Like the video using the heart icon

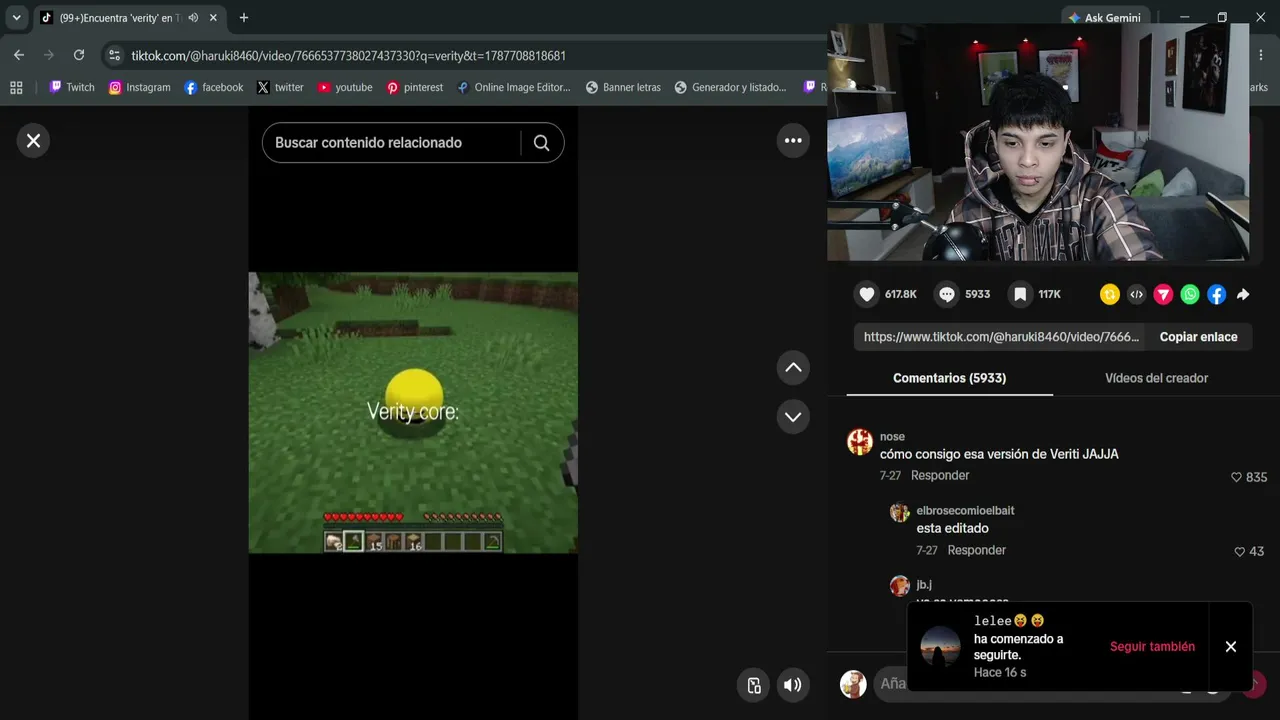point(867,294)
